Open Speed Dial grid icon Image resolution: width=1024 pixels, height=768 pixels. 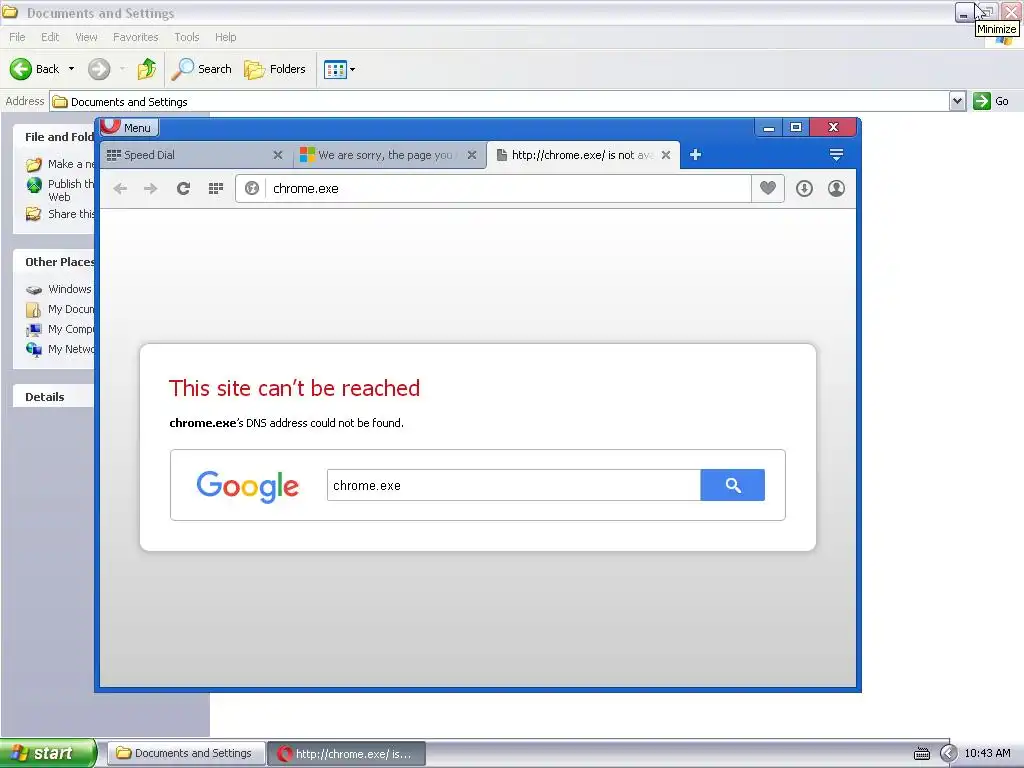tap(216, 189)
